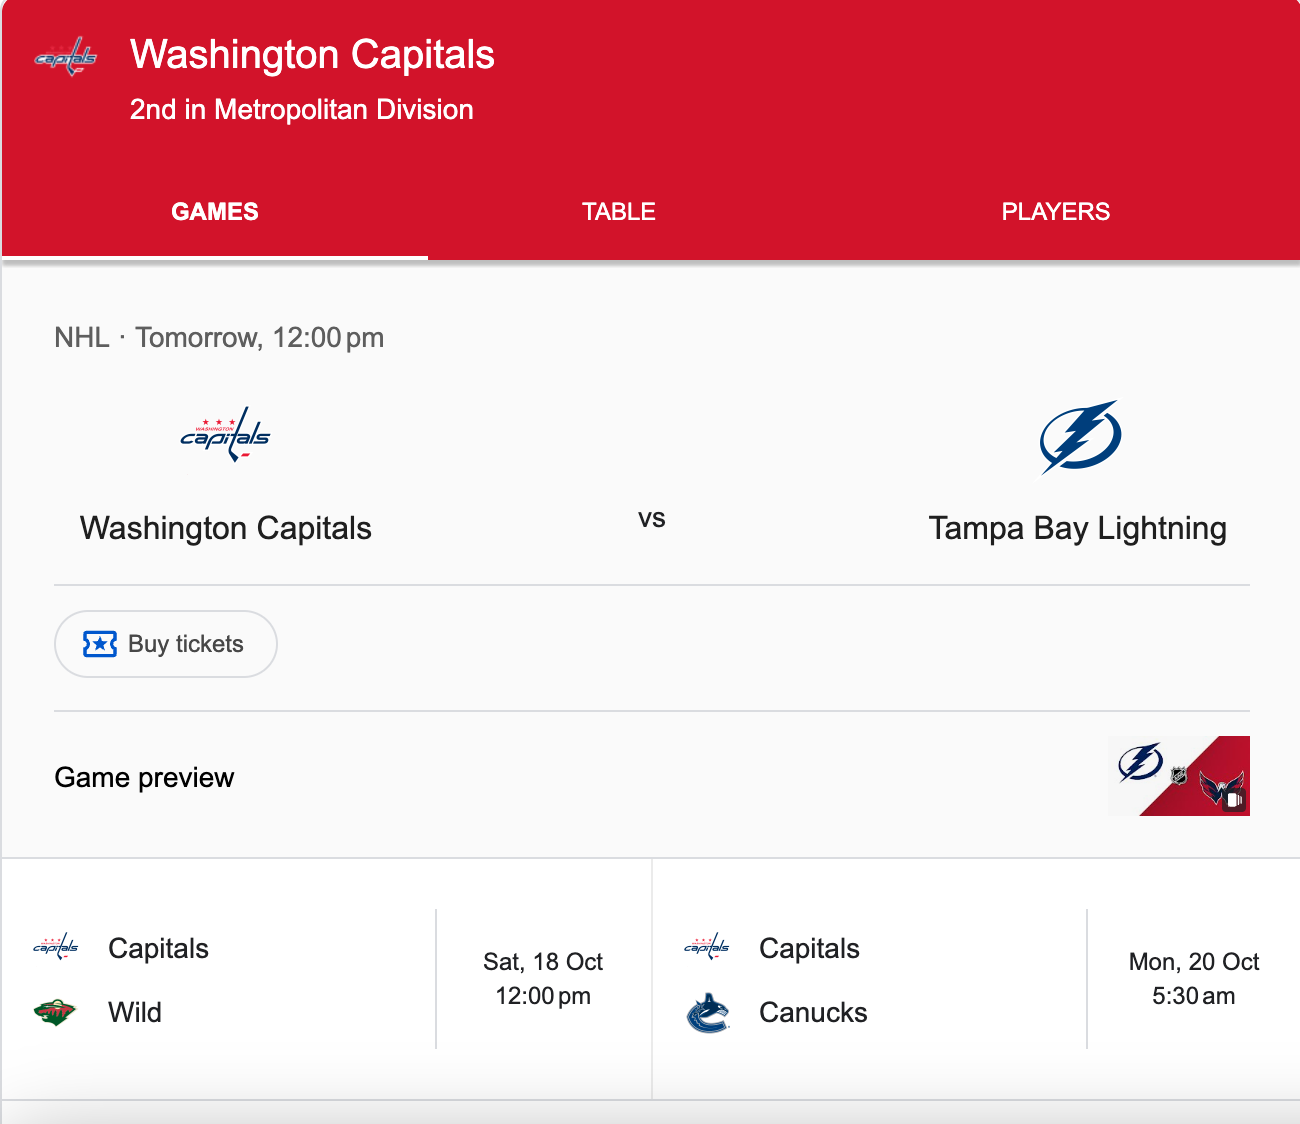Open the Mon, 20 Oct game date
Viewport: 1300px width, 1124px height.
click(x=1193, y=978)
